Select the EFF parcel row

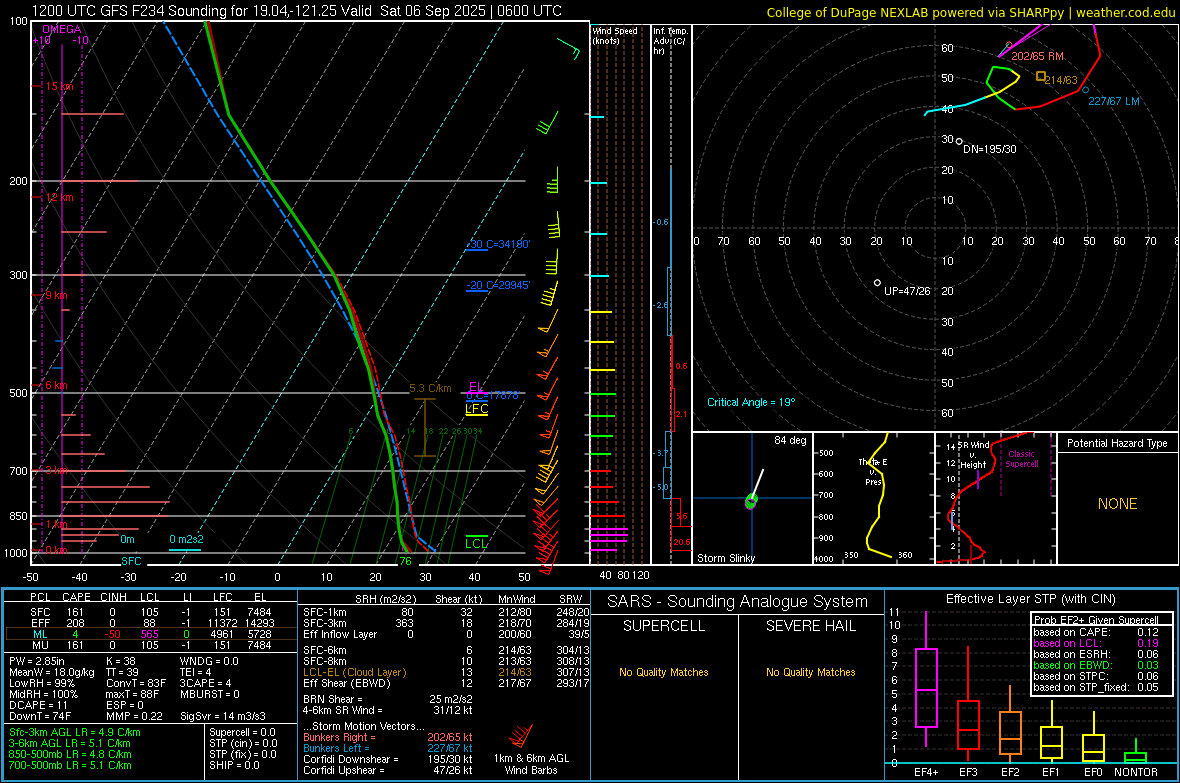click(x=151, y=623)
